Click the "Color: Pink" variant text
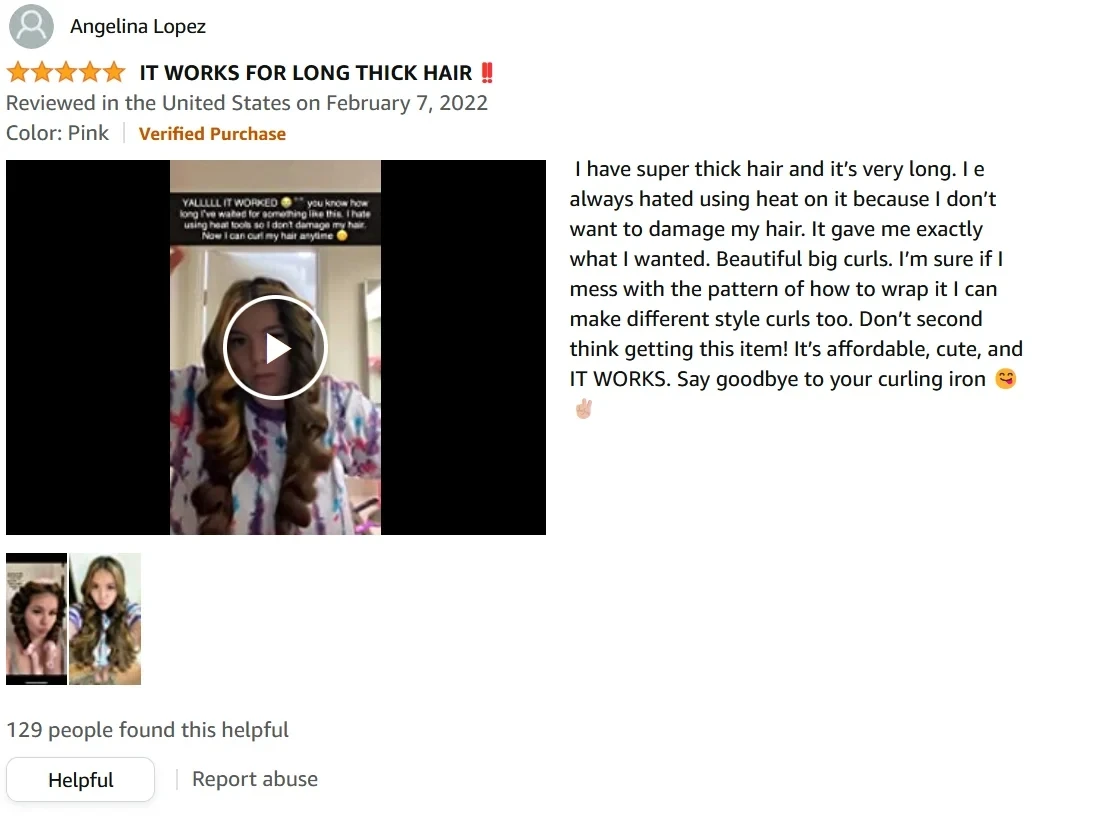 tap(57, 133)
